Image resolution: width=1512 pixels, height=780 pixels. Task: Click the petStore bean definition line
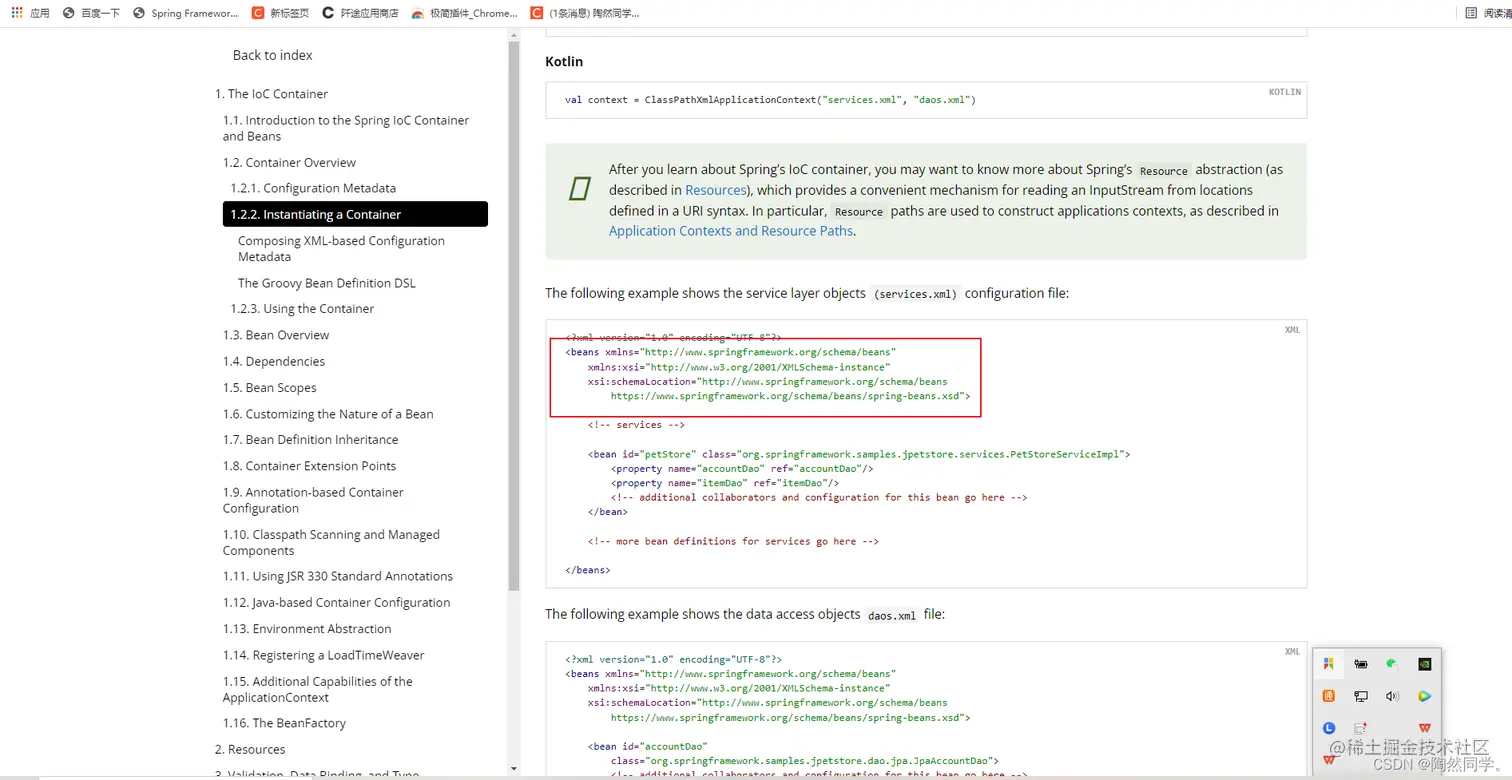859,454
